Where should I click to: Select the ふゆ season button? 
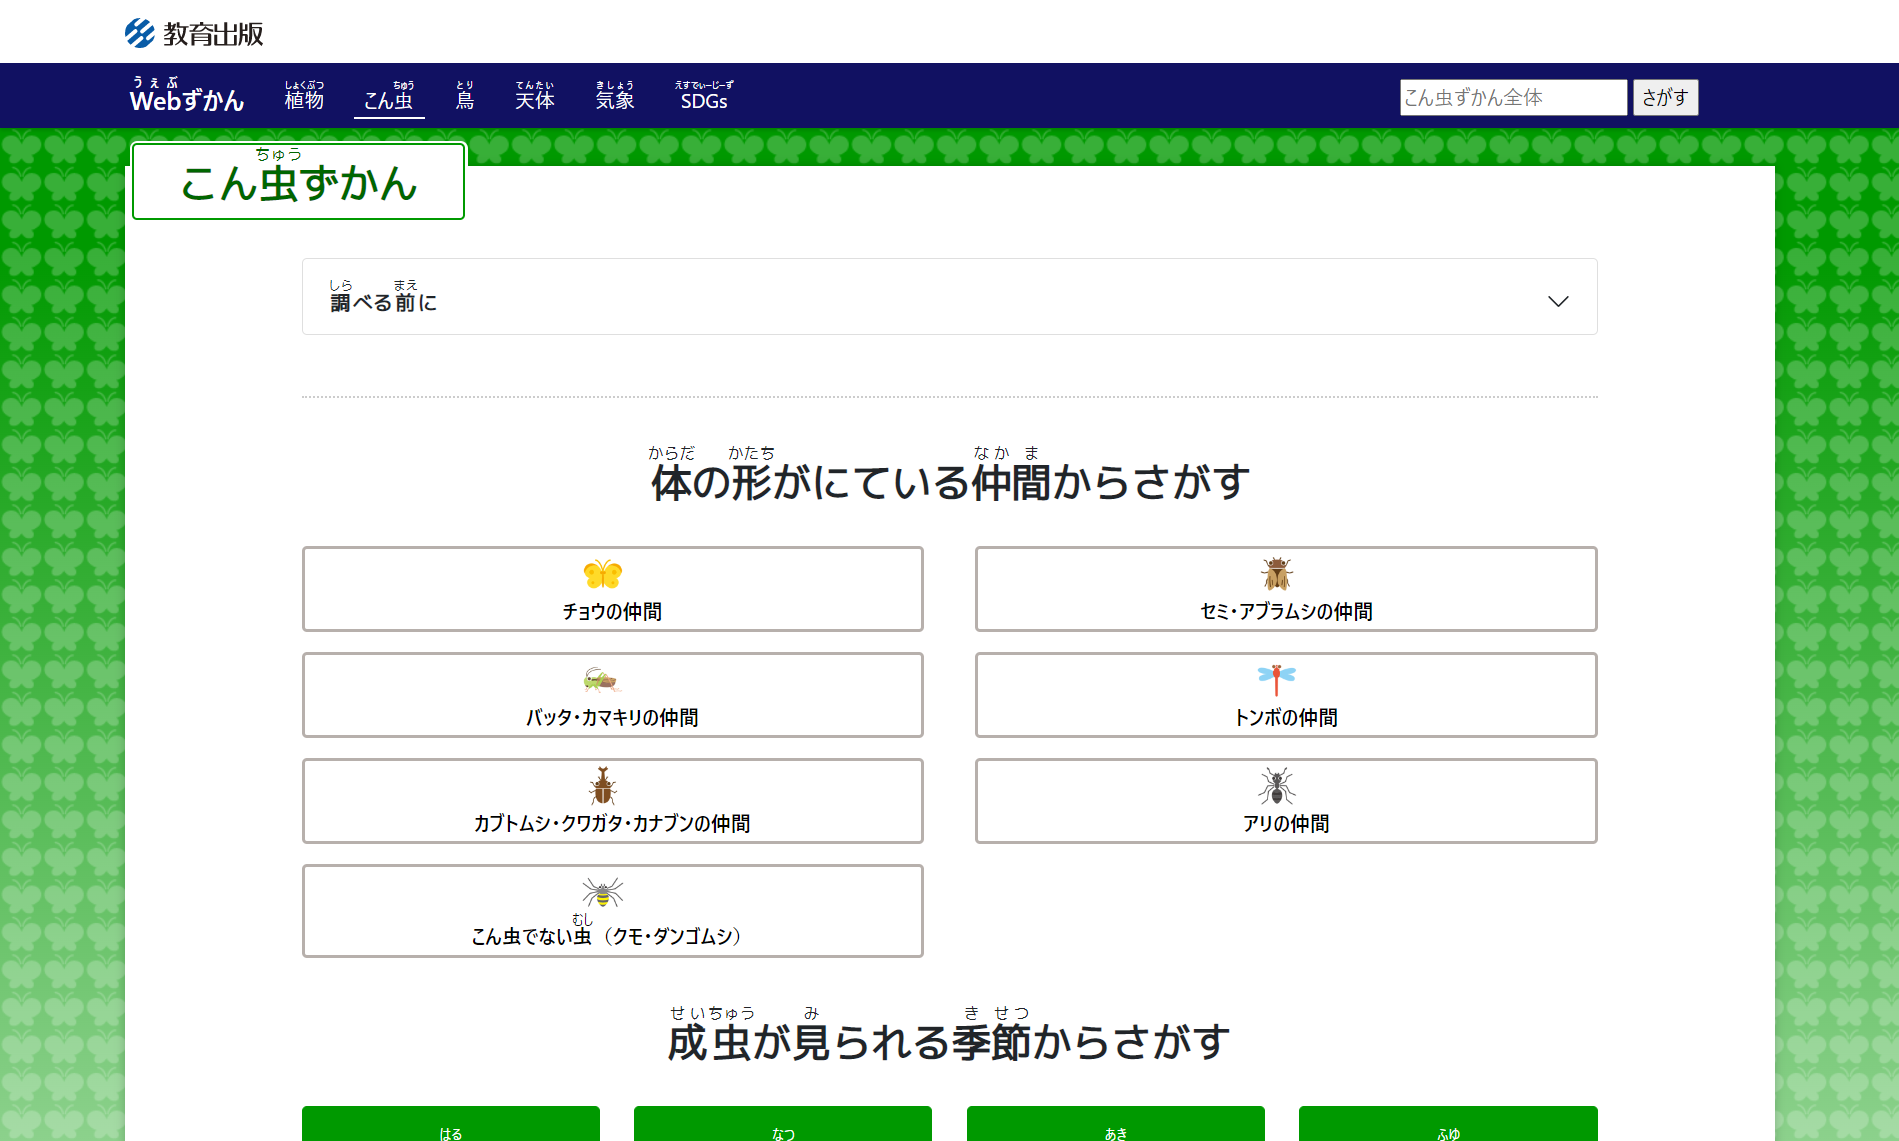click(x=1448, y=1124)
